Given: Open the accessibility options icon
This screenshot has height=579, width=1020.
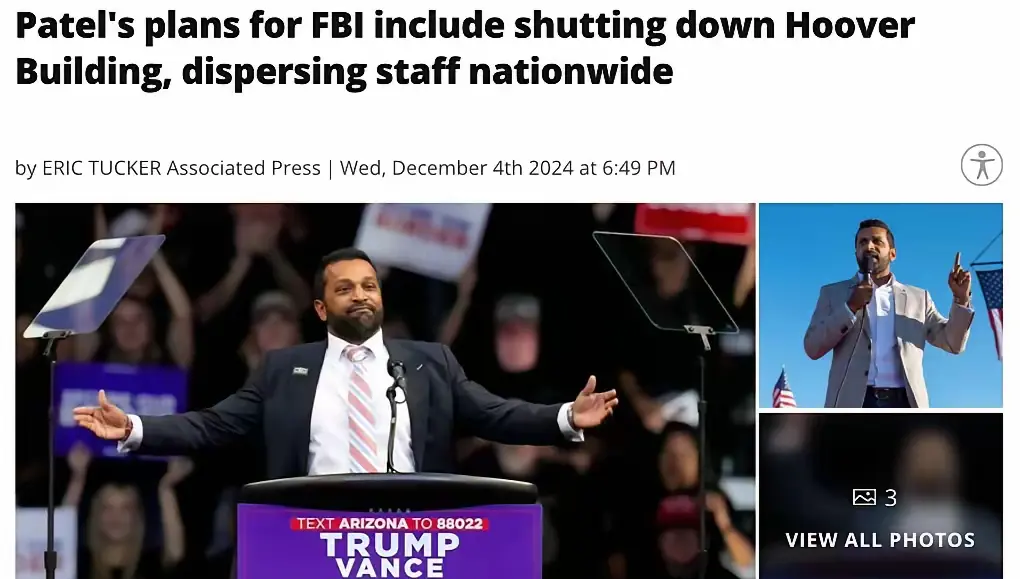Looking at the screenshot, I should [982, 165].
